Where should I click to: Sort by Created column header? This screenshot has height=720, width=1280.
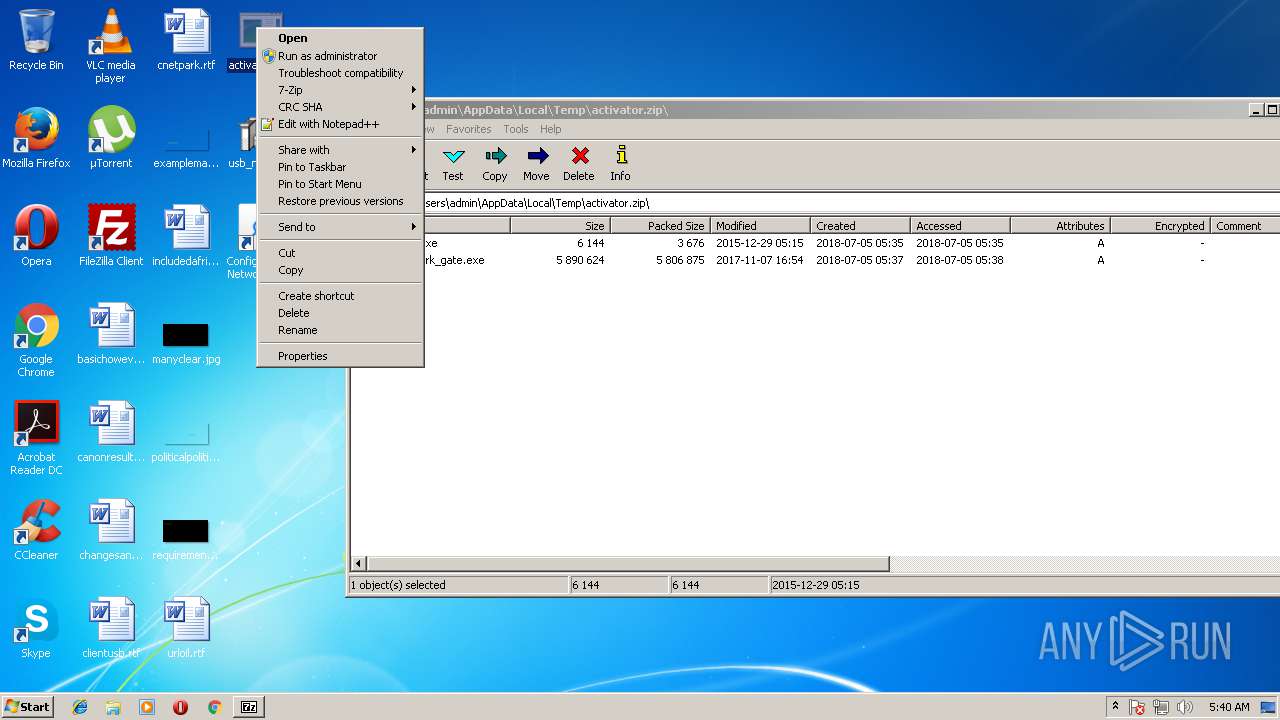pyautogui.click(x=860, y=226)
